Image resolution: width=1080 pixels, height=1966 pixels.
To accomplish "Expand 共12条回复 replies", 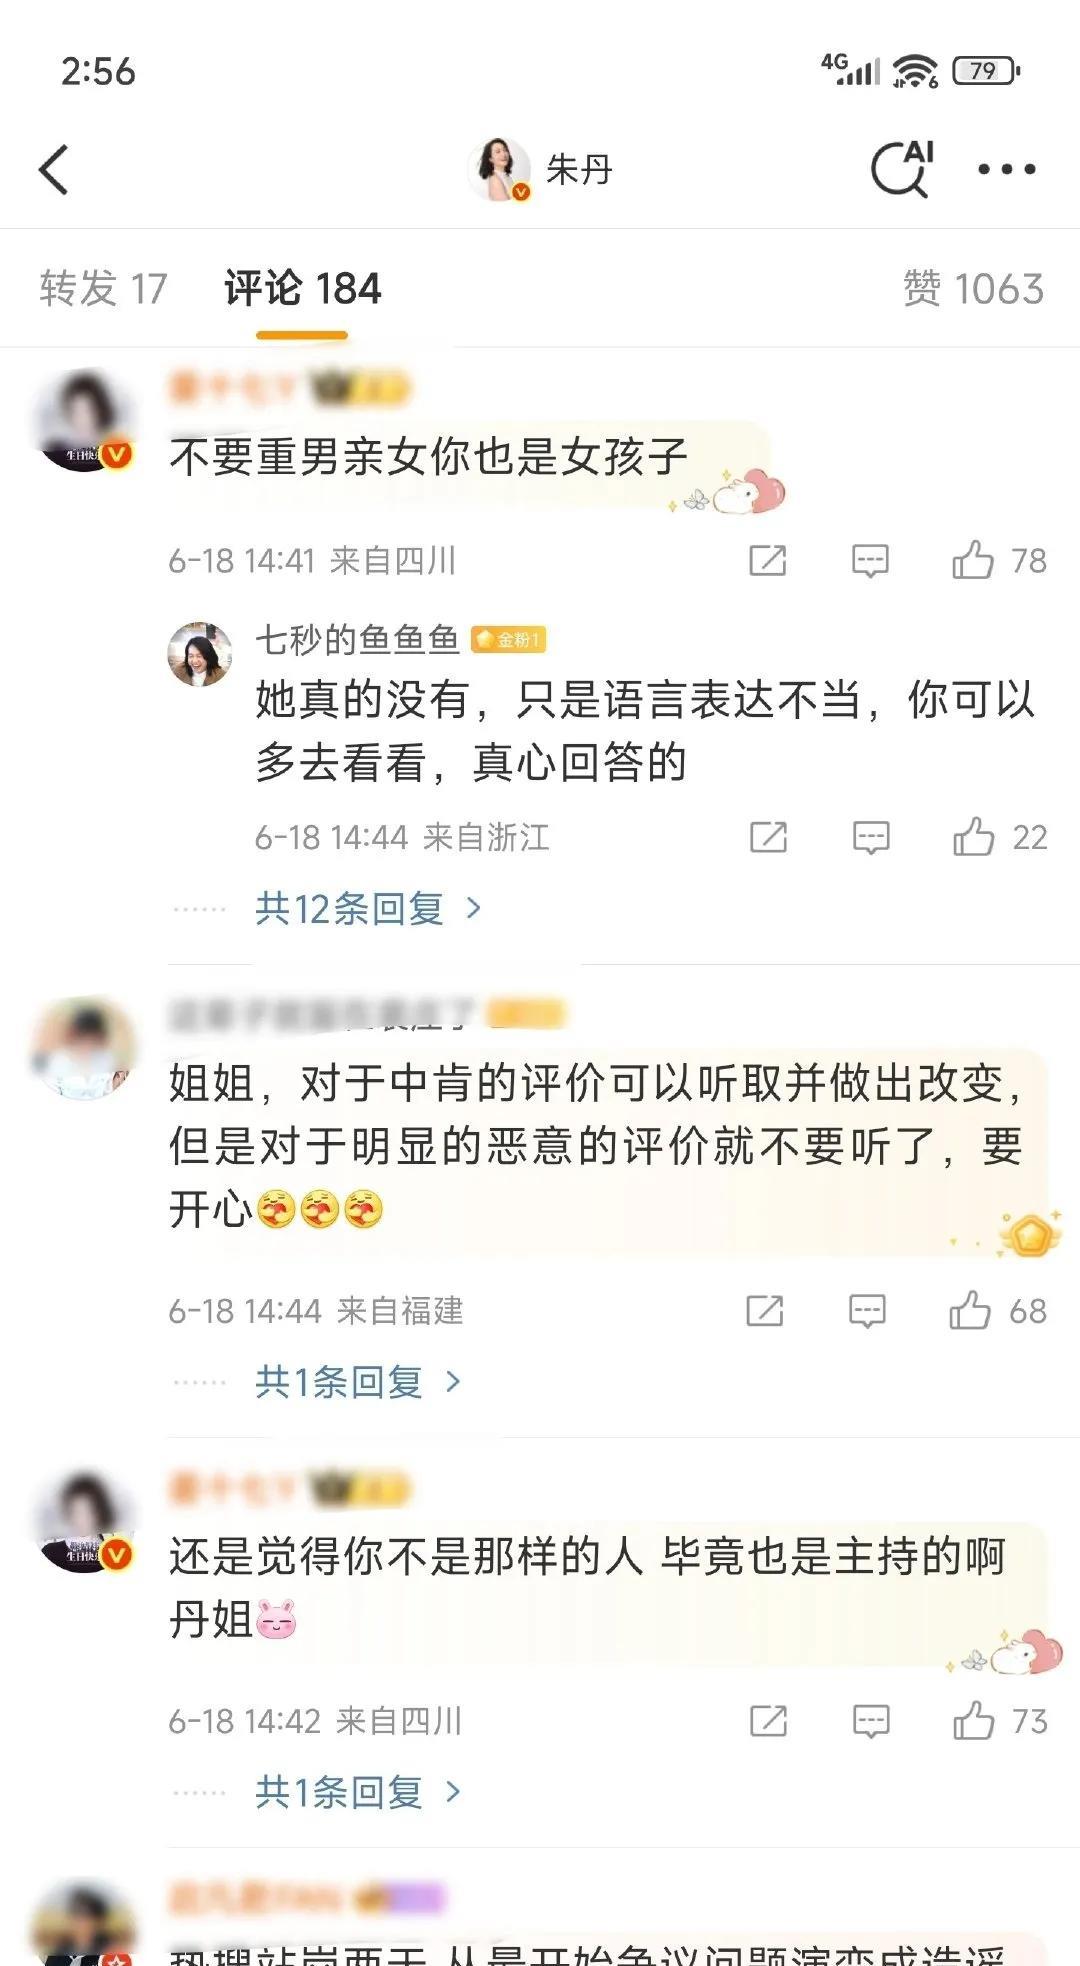I will coord(368,908).
